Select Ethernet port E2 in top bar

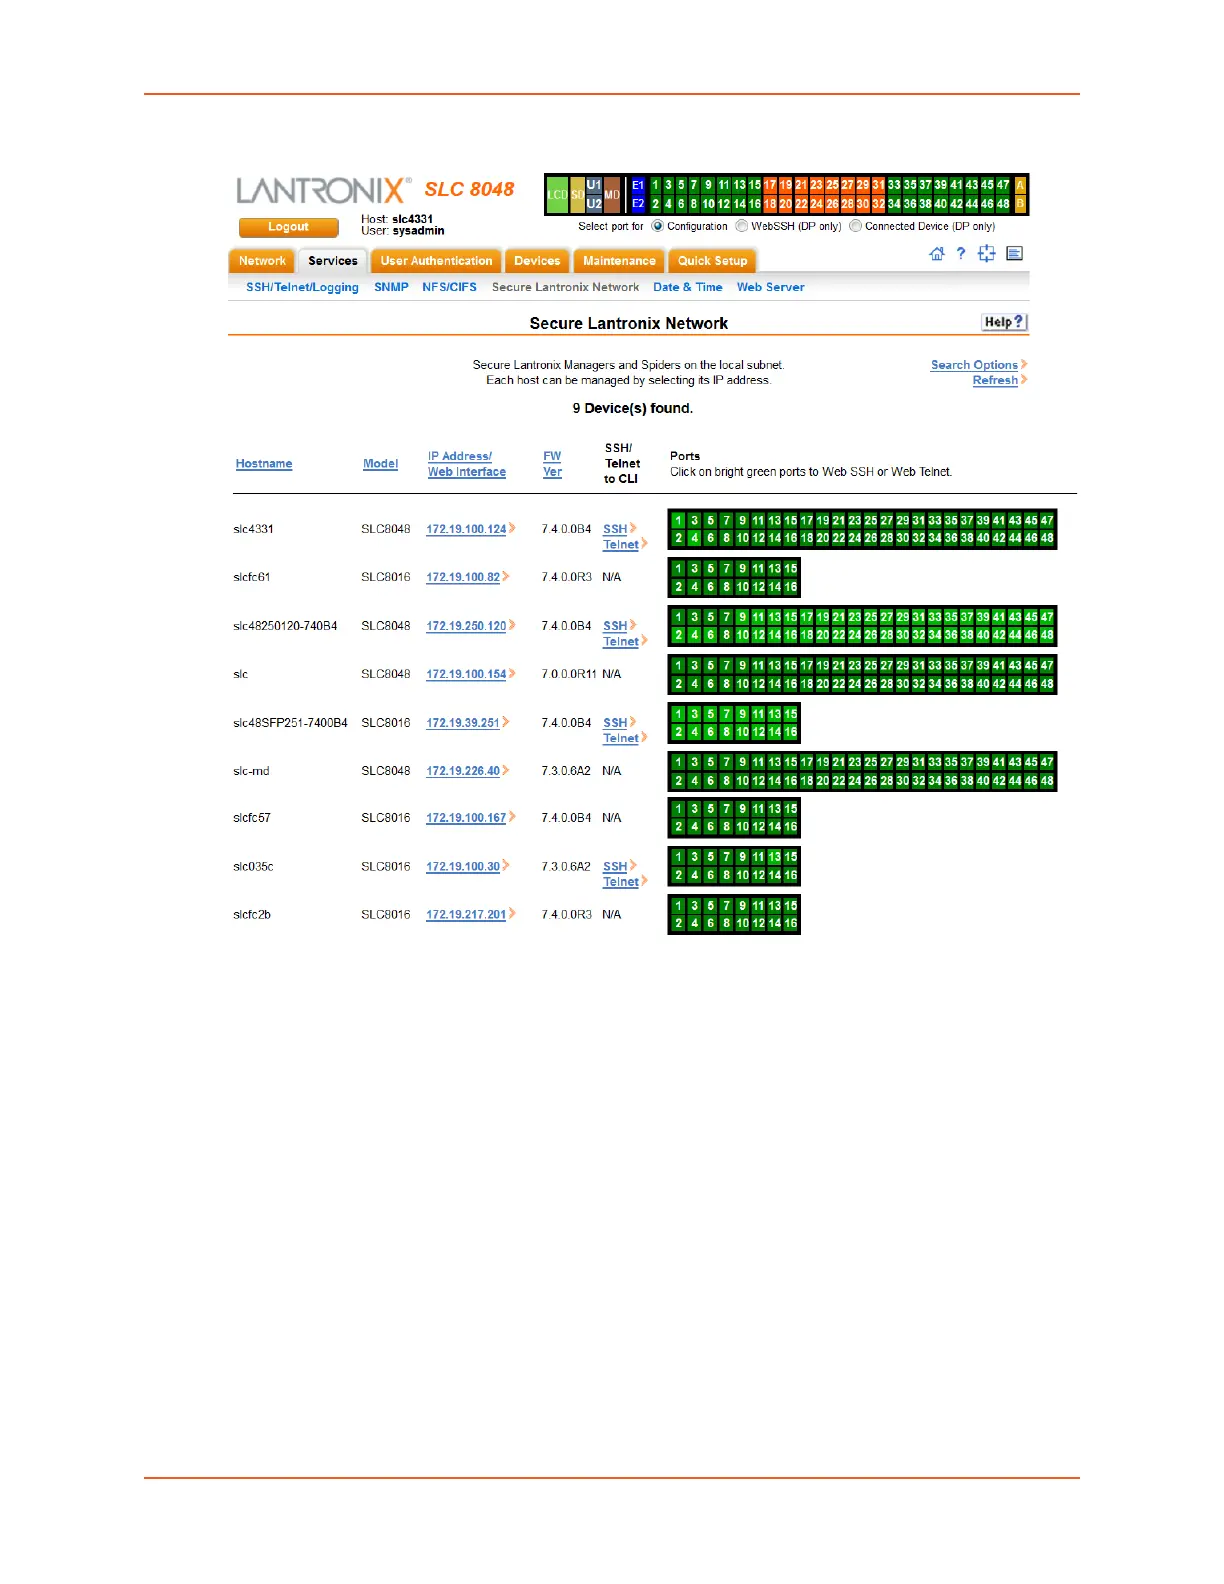tap(638, 204)
